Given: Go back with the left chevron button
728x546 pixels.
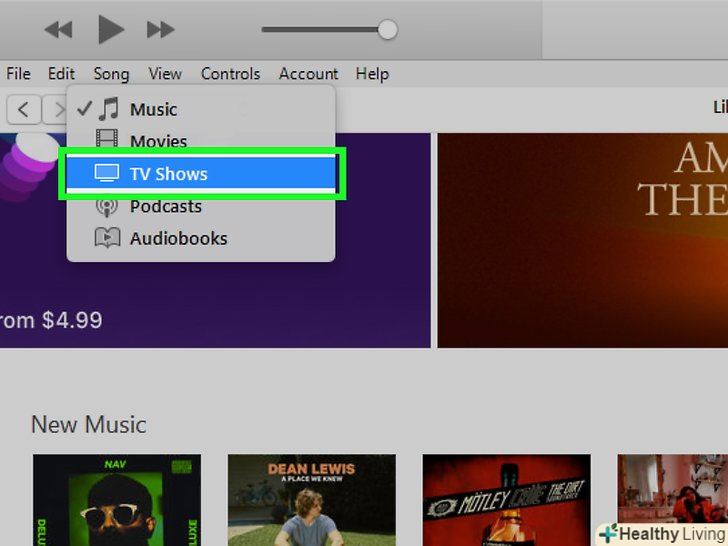Looking at the screenshot, I should click(23, 110).
